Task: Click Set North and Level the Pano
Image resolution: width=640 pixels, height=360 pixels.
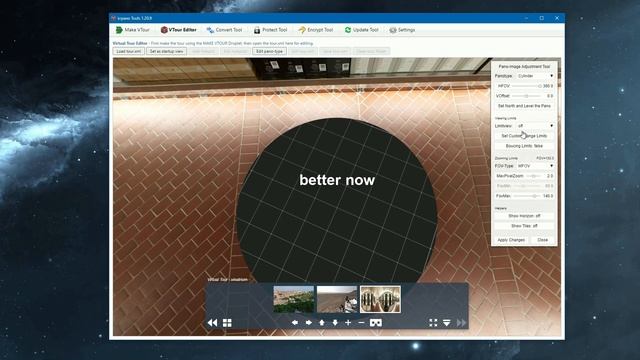Action: (524, 106)
